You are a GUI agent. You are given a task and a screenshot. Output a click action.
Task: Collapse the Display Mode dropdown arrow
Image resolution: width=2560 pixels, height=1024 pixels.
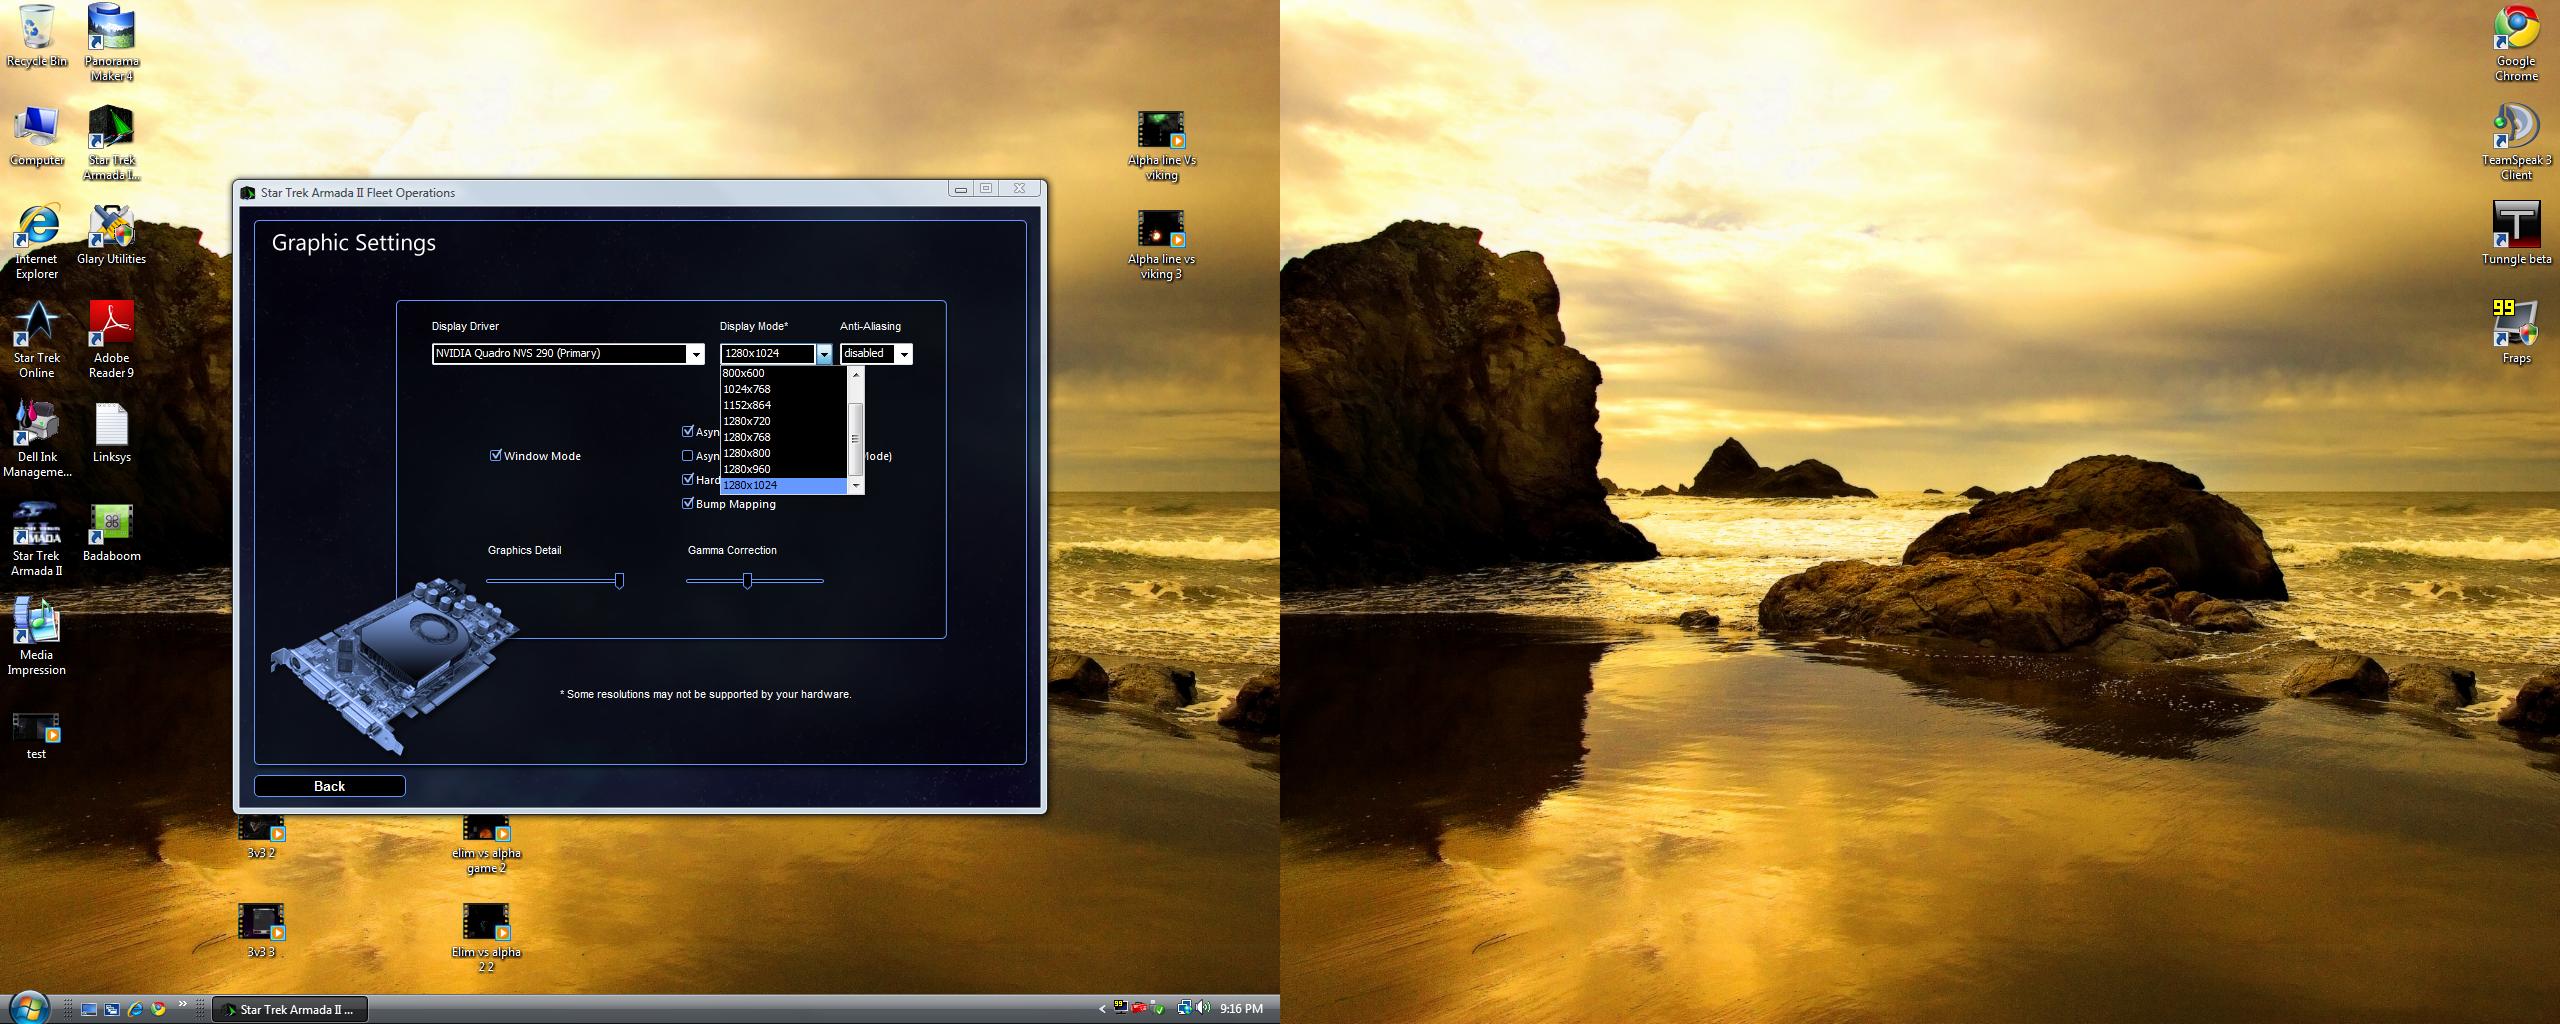pyautogui.click(x=824, y=354)
